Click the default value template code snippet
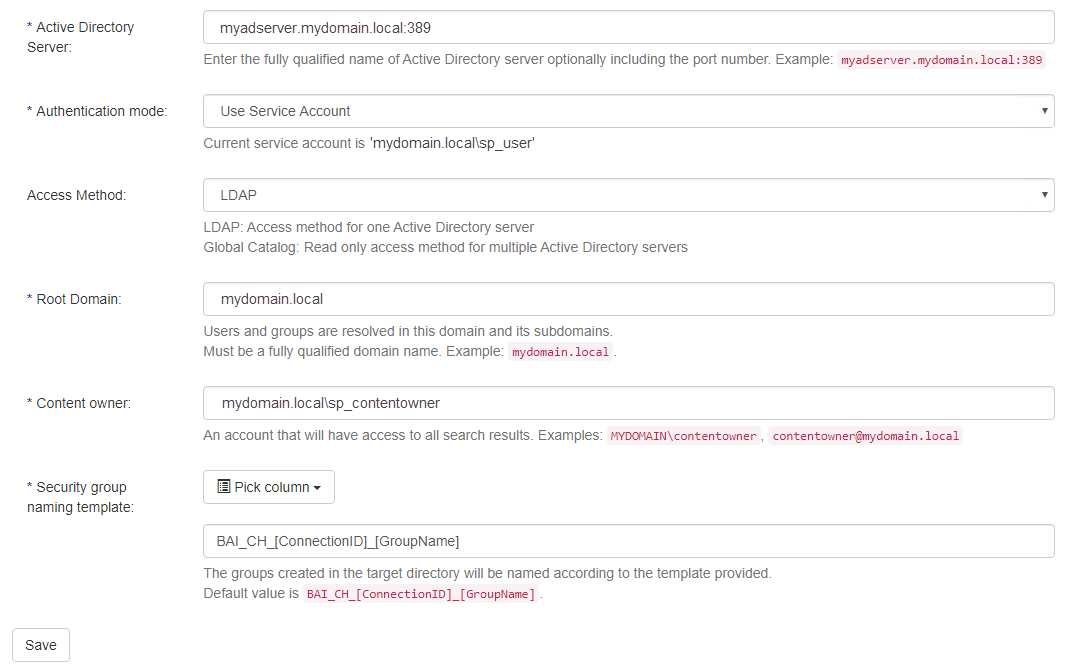The height and width of the screenshot is (671, 1065). coord(420,594)
